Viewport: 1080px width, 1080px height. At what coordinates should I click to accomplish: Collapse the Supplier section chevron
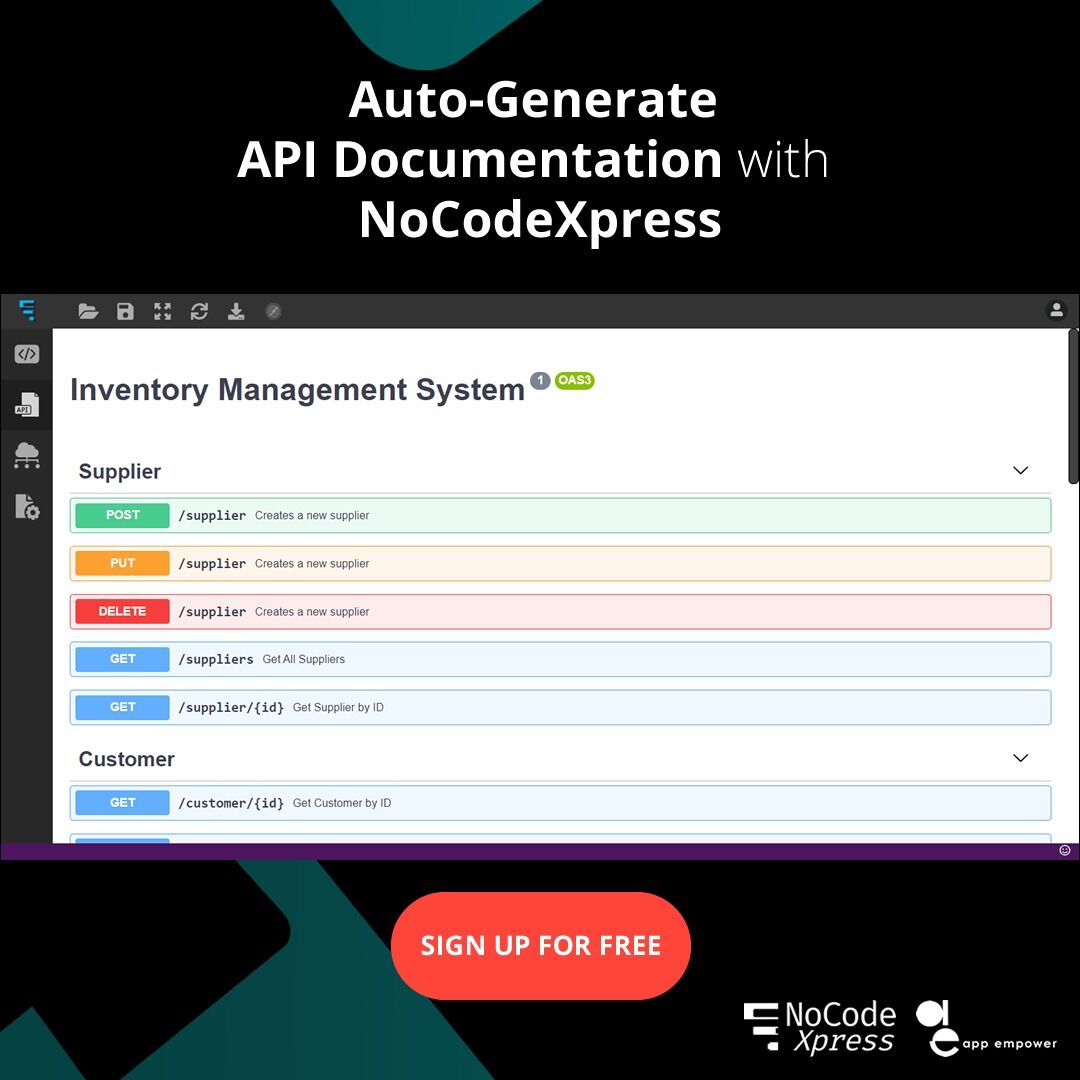1021,470
